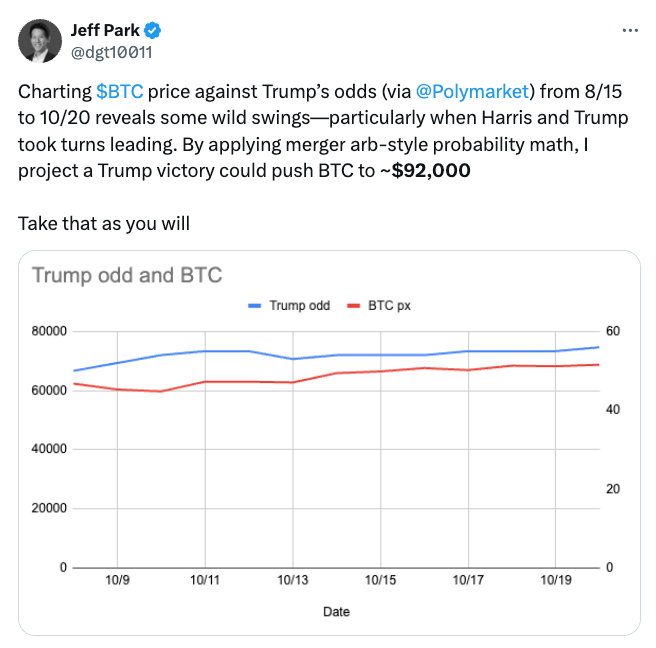Click the blue Trump odd legend line

point(256,306)
